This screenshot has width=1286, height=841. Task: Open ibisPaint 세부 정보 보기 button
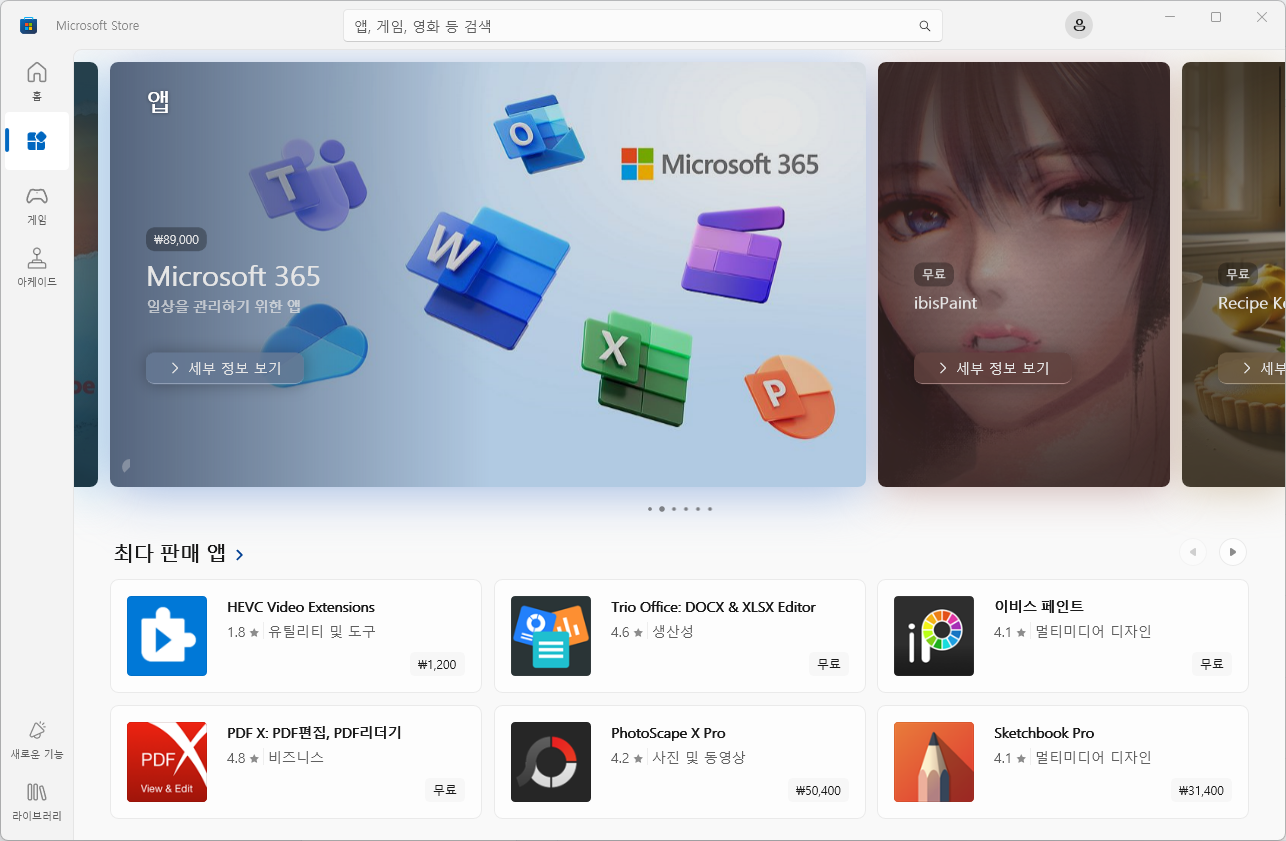[992, 368]
